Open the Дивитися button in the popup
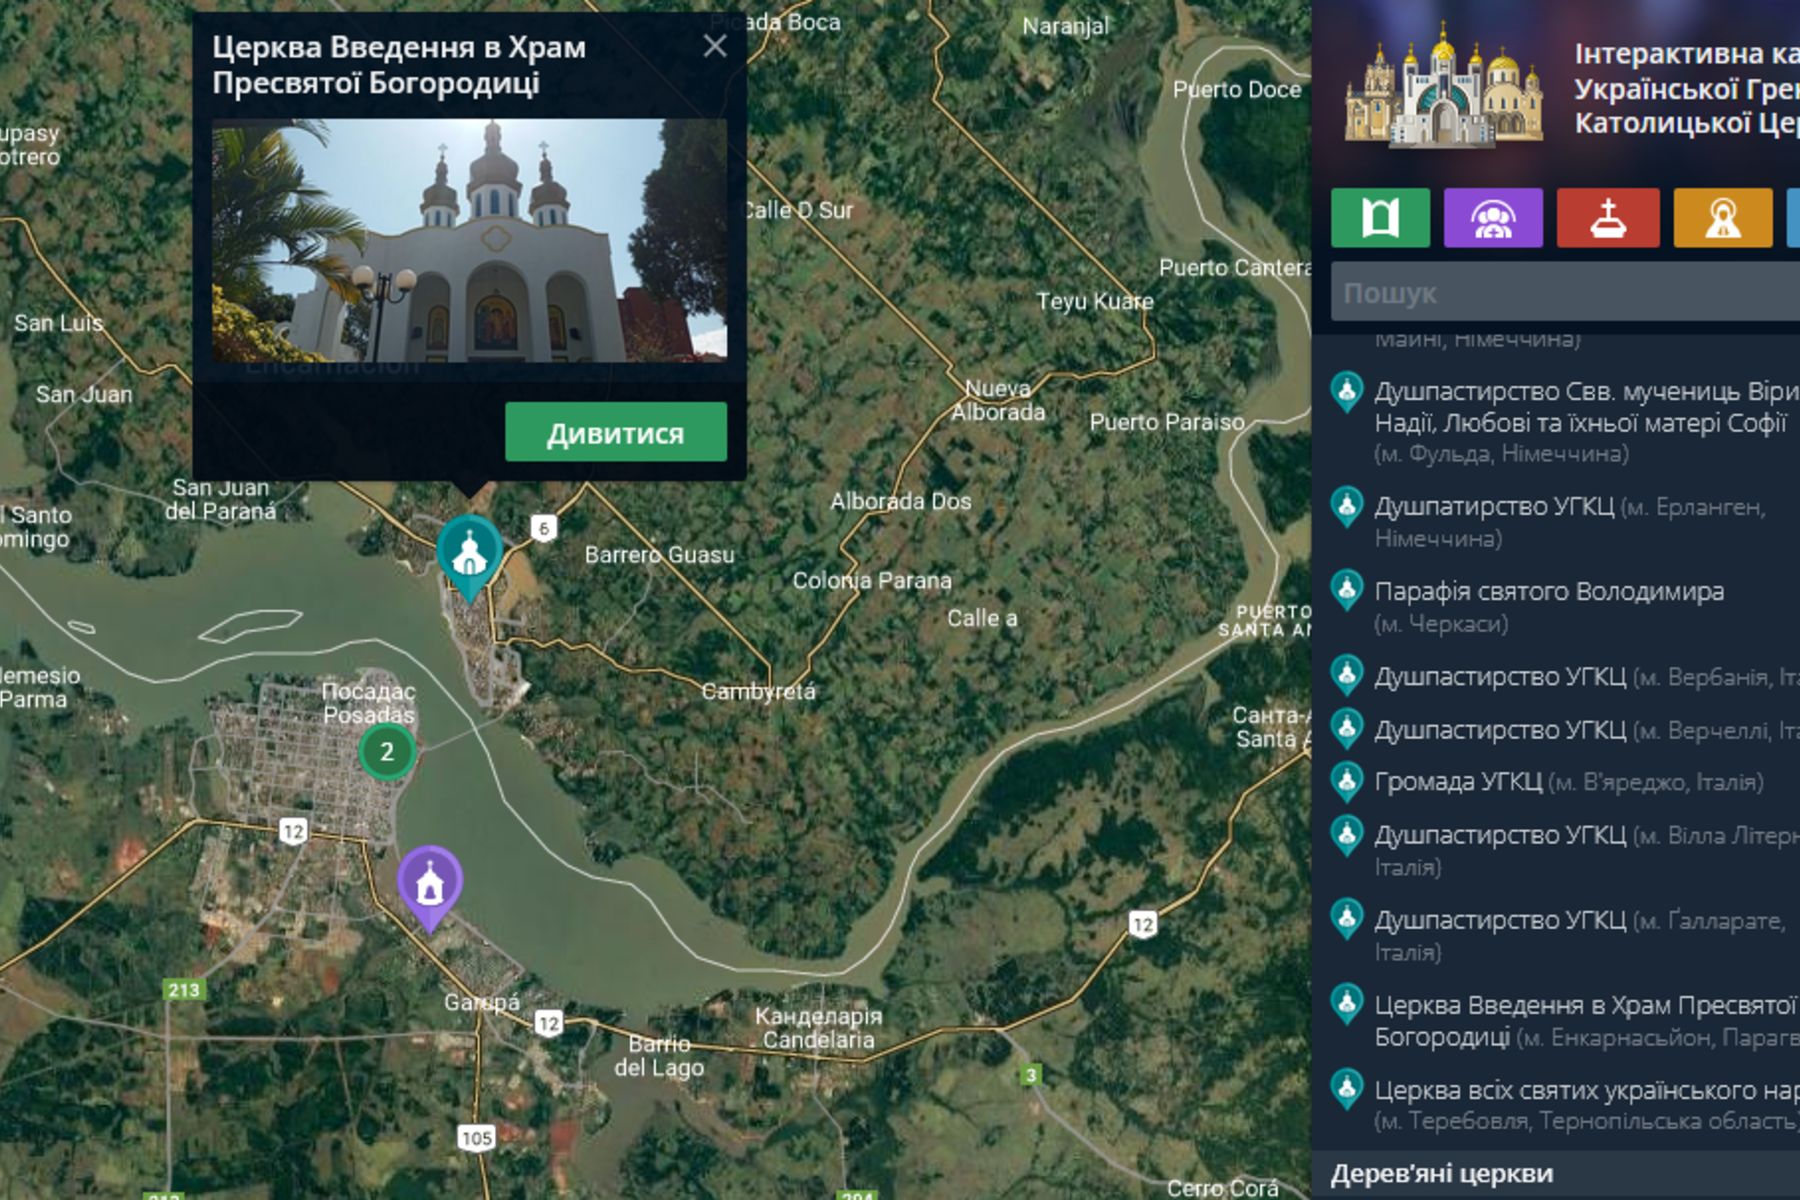 [x=616, y=434]
